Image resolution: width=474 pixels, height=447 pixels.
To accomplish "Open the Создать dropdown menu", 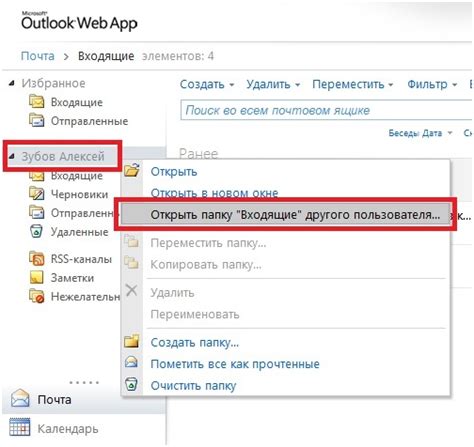I will [207, 84].
